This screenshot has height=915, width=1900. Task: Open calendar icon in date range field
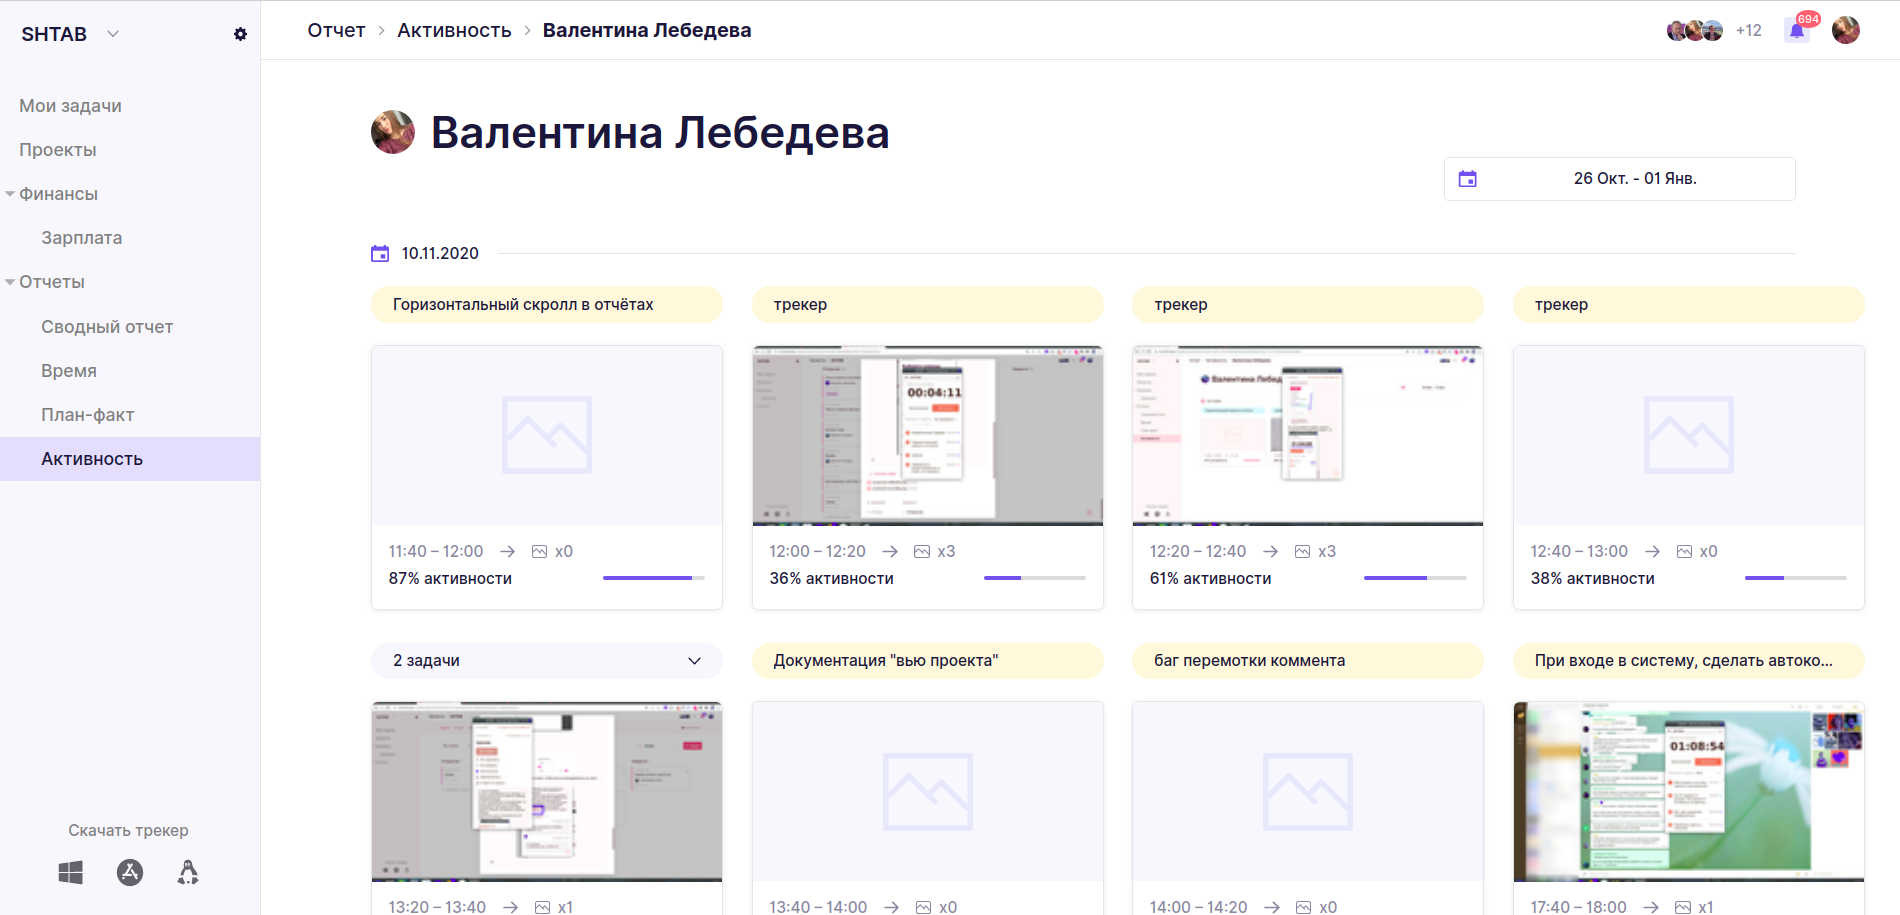click(1467, 179)
